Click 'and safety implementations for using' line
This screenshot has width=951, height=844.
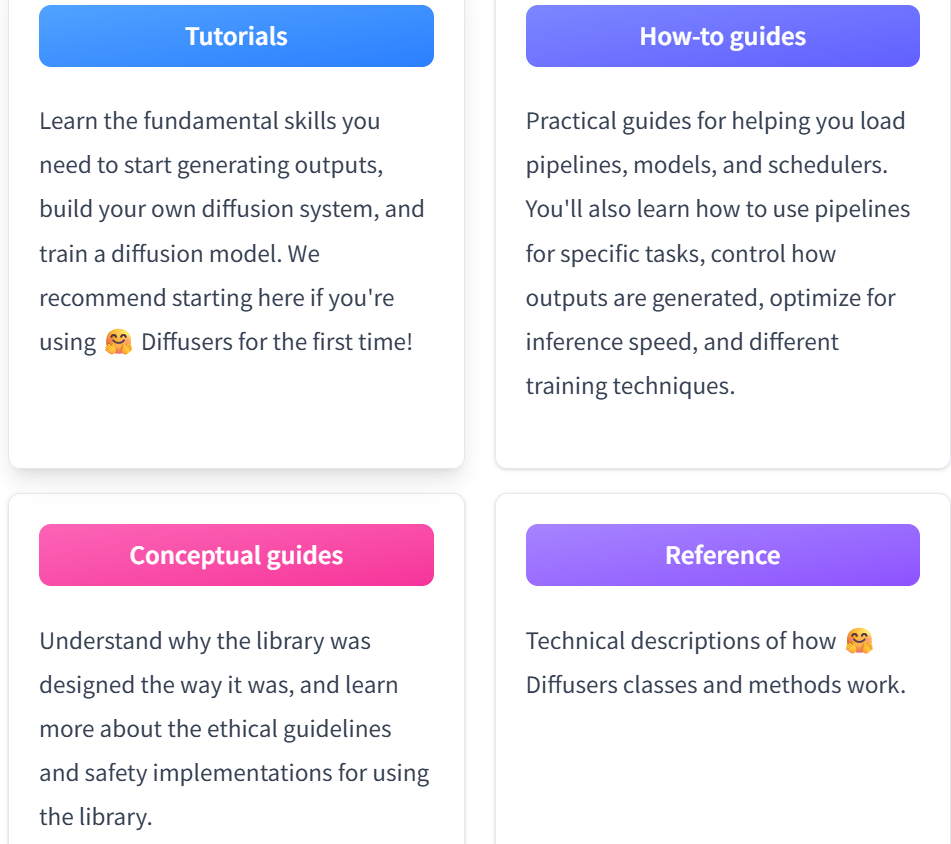tap(234, 773)
